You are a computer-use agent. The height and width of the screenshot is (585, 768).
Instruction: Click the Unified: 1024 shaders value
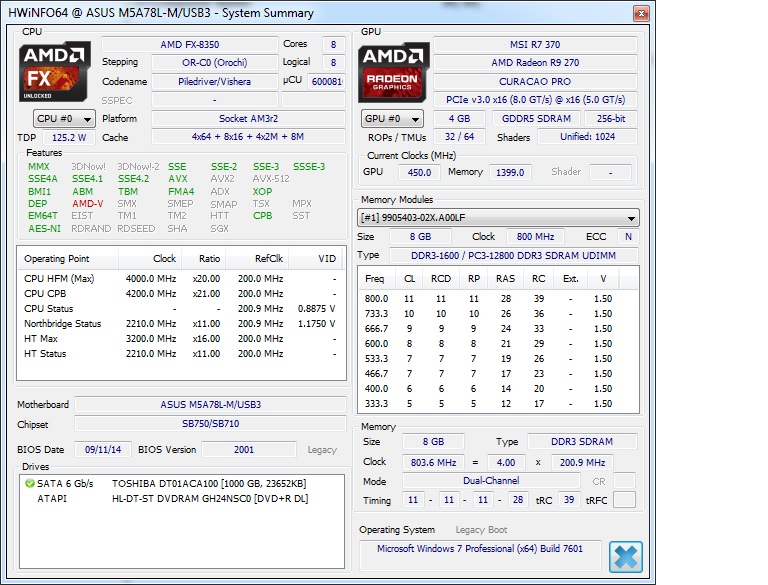(587, 137)
